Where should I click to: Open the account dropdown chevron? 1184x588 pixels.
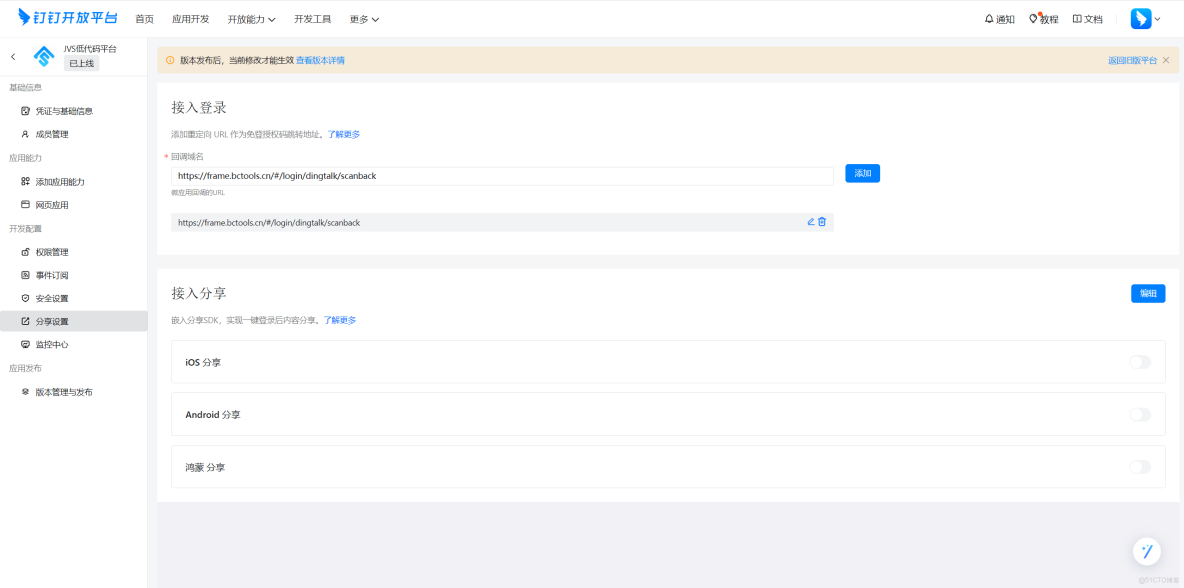click(1158, 20)
